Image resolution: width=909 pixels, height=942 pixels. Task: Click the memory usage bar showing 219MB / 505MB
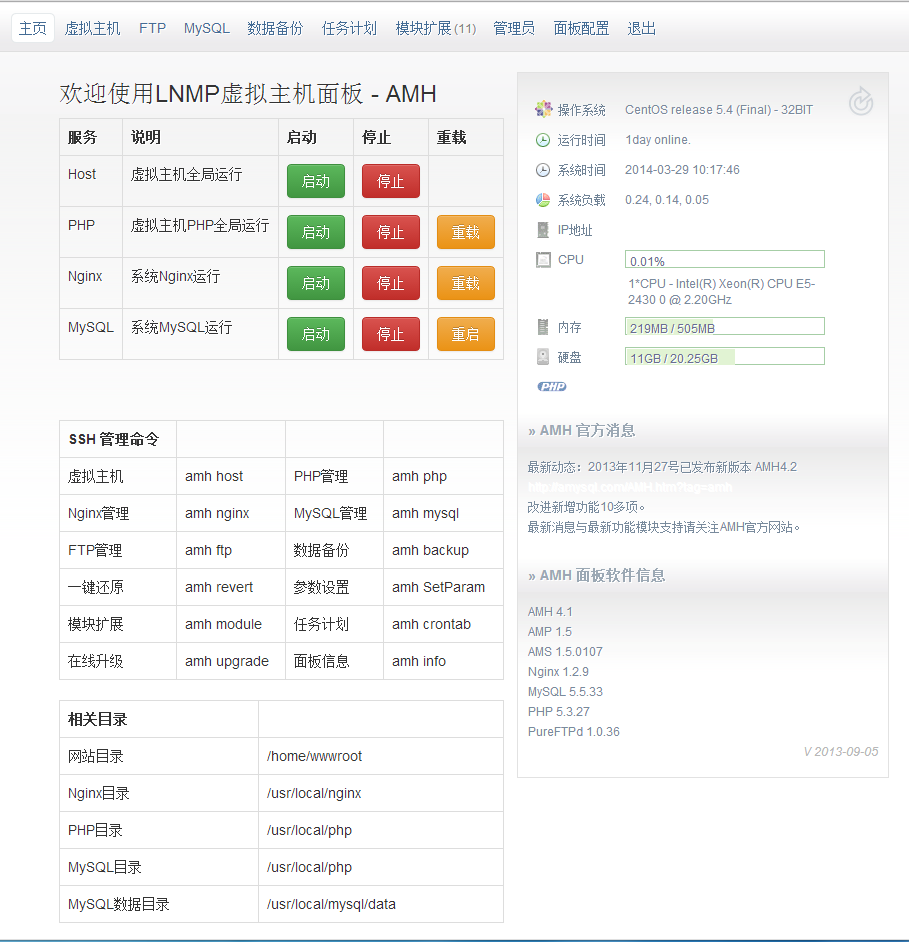tap(724, 327)
